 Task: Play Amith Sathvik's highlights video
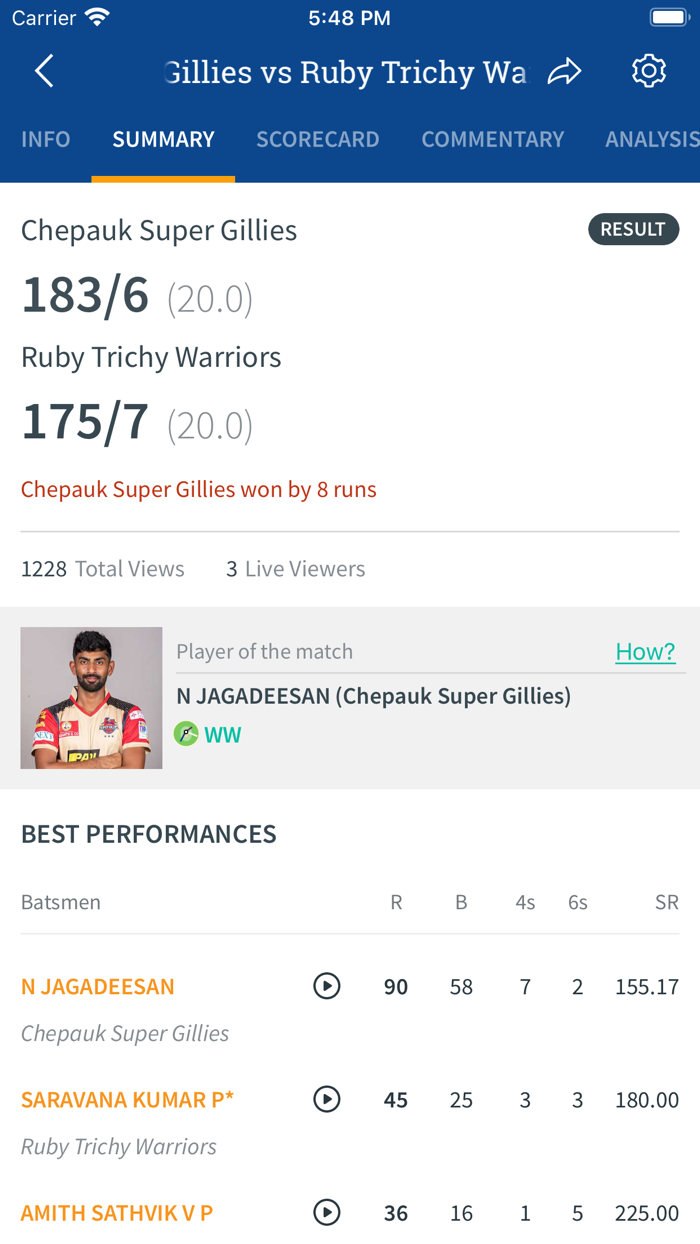click(x=326, y=1212)
